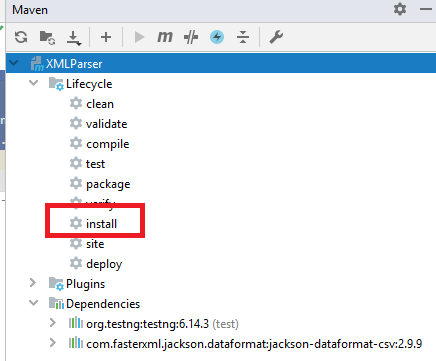Expand the Plugins folder

33,283
